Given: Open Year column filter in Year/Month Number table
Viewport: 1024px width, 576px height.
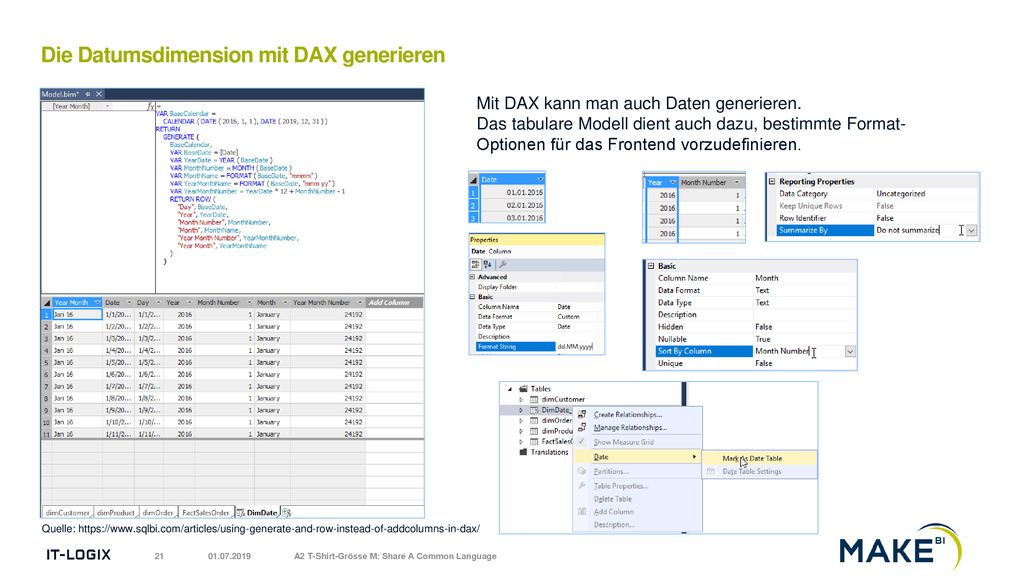Looking at the screenshot, I should click(672, 182).
